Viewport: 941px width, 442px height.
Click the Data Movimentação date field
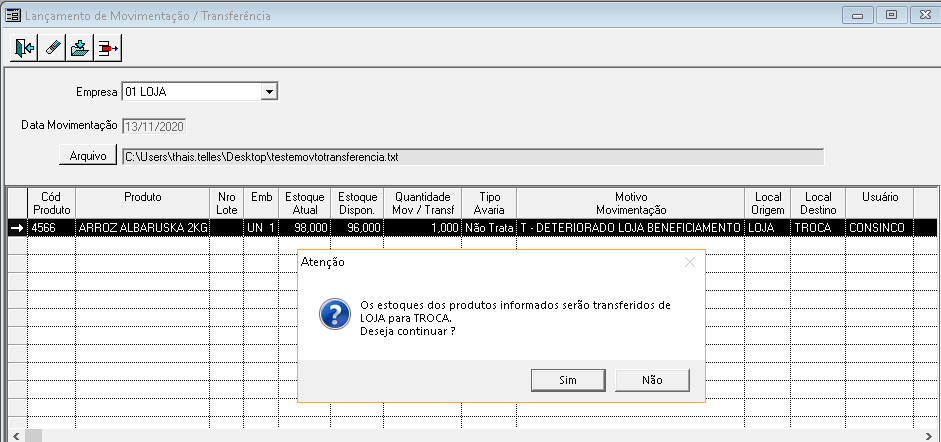click(x=155, y=127)
